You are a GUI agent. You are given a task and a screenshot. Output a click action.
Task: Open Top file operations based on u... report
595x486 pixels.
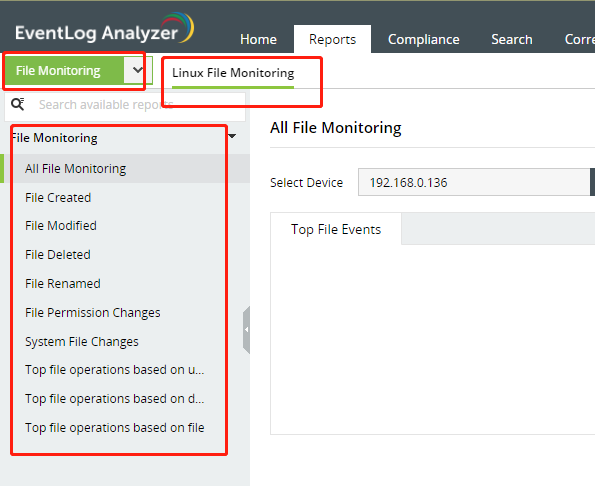tap(115, 370)
